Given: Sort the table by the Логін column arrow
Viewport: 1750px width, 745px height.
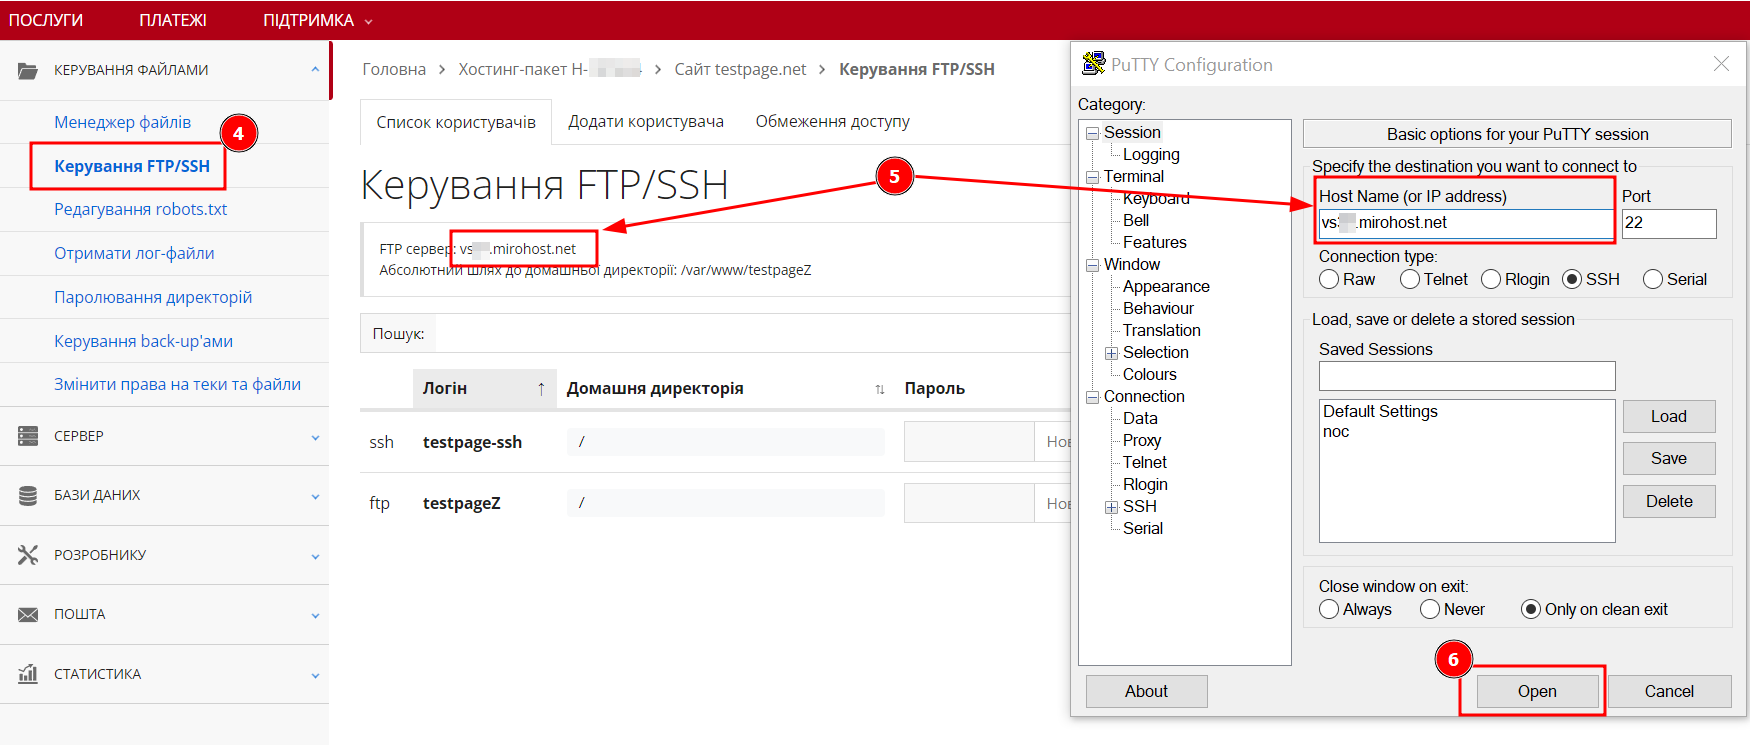Looking at the screenshot, I should point(541,389).
